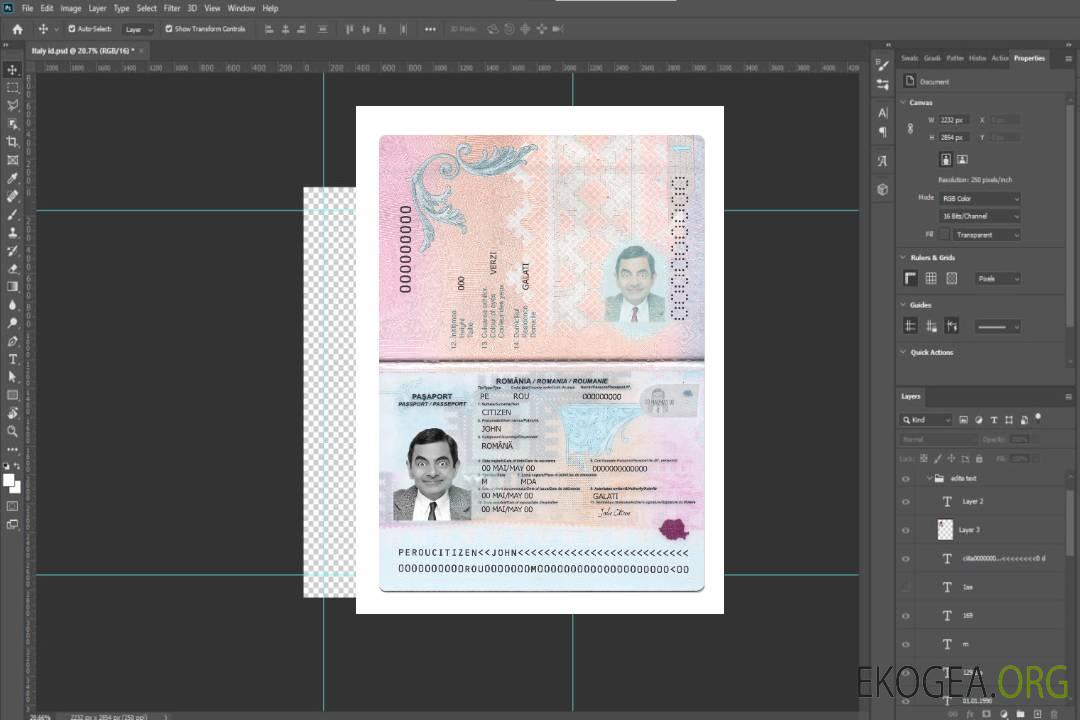Viewport: 1080px width, 720px height.
Task: Select the Lasso tool
Action: [12, 105]
